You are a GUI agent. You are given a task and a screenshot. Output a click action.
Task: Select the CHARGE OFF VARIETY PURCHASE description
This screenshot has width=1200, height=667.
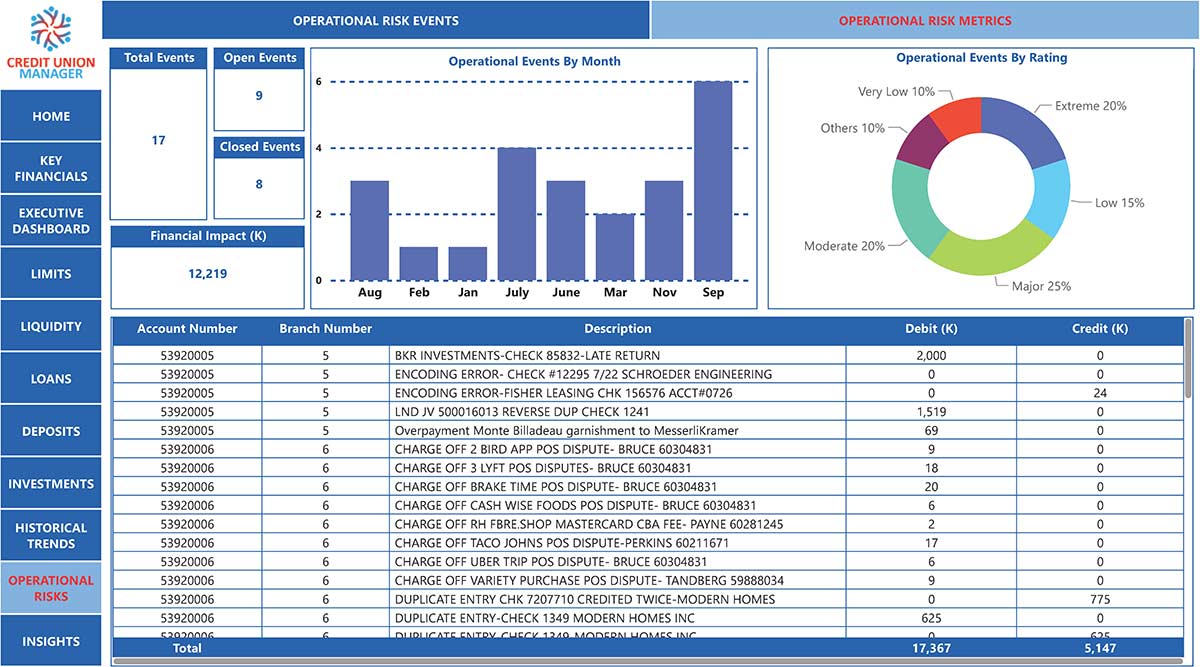tap(589, 581)
